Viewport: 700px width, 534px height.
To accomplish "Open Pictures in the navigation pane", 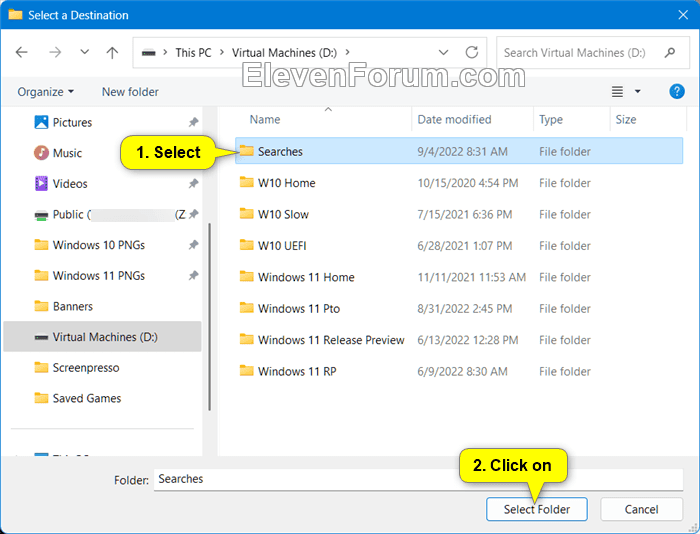I will 72,122.
